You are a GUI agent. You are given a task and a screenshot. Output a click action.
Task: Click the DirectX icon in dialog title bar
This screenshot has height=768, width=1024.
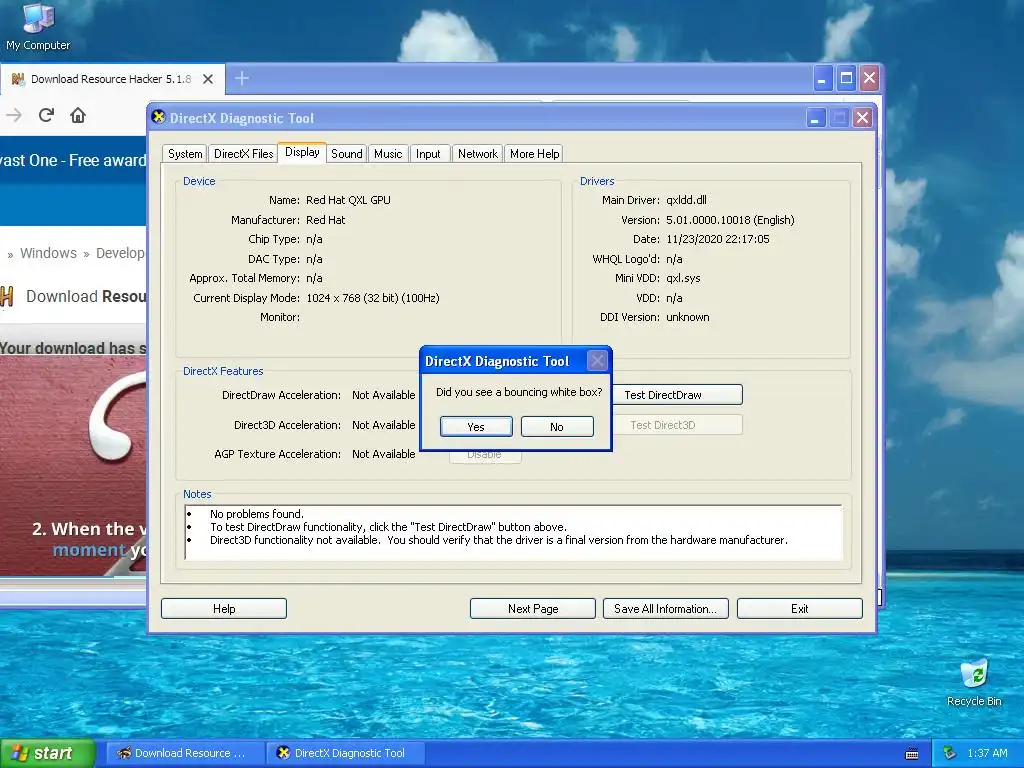click(158, 117)
